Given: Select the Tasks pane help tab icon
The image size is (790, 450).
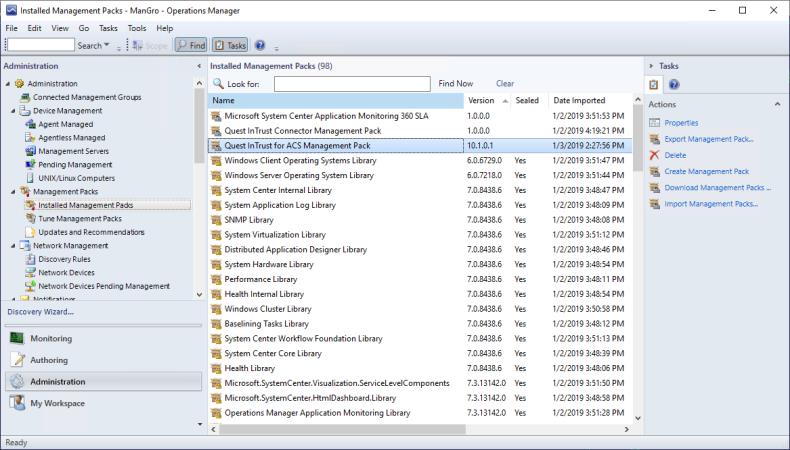Looking at the screenshot, I should (674, 85).
